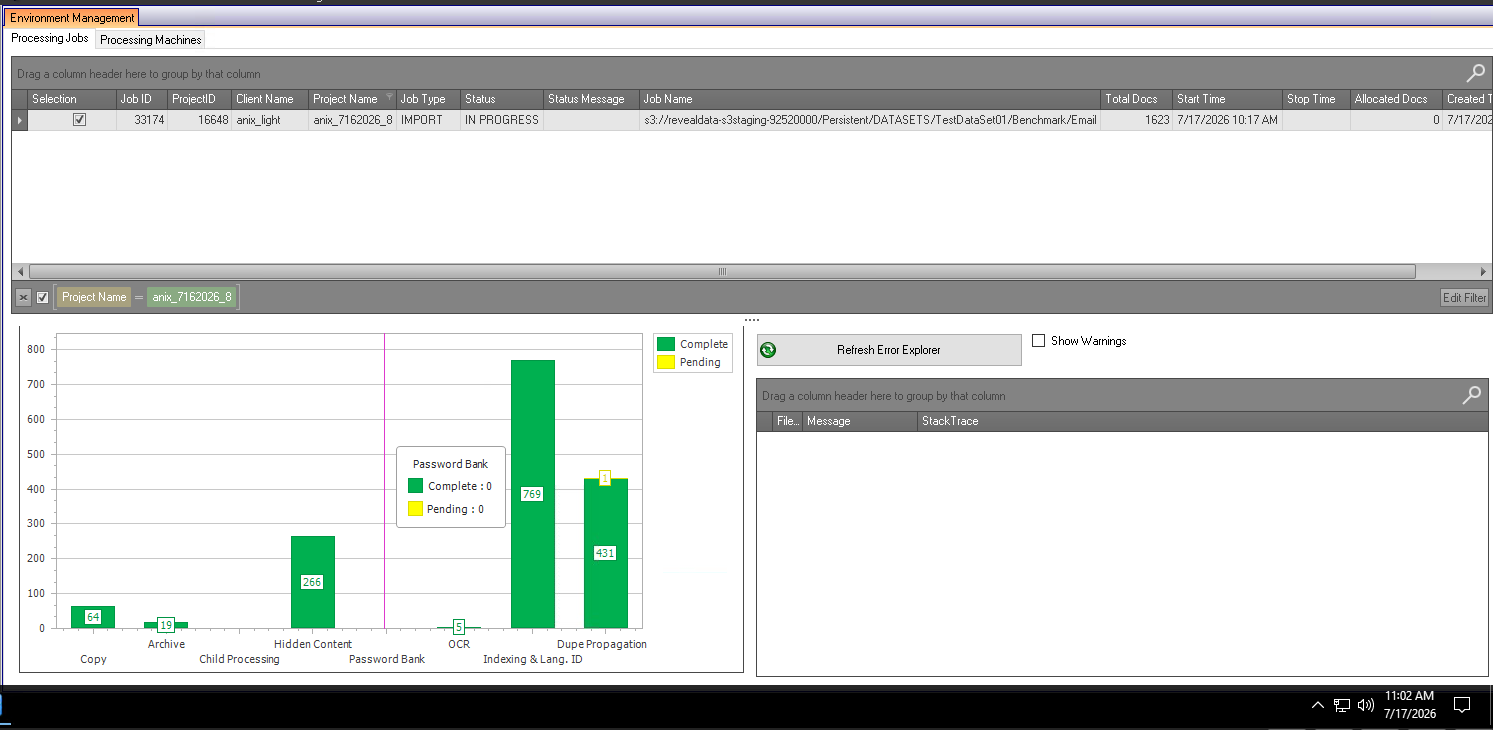This screenshot has height=730, width=1493.
Task: Sort by the Job Type column header
Action: 428,99
